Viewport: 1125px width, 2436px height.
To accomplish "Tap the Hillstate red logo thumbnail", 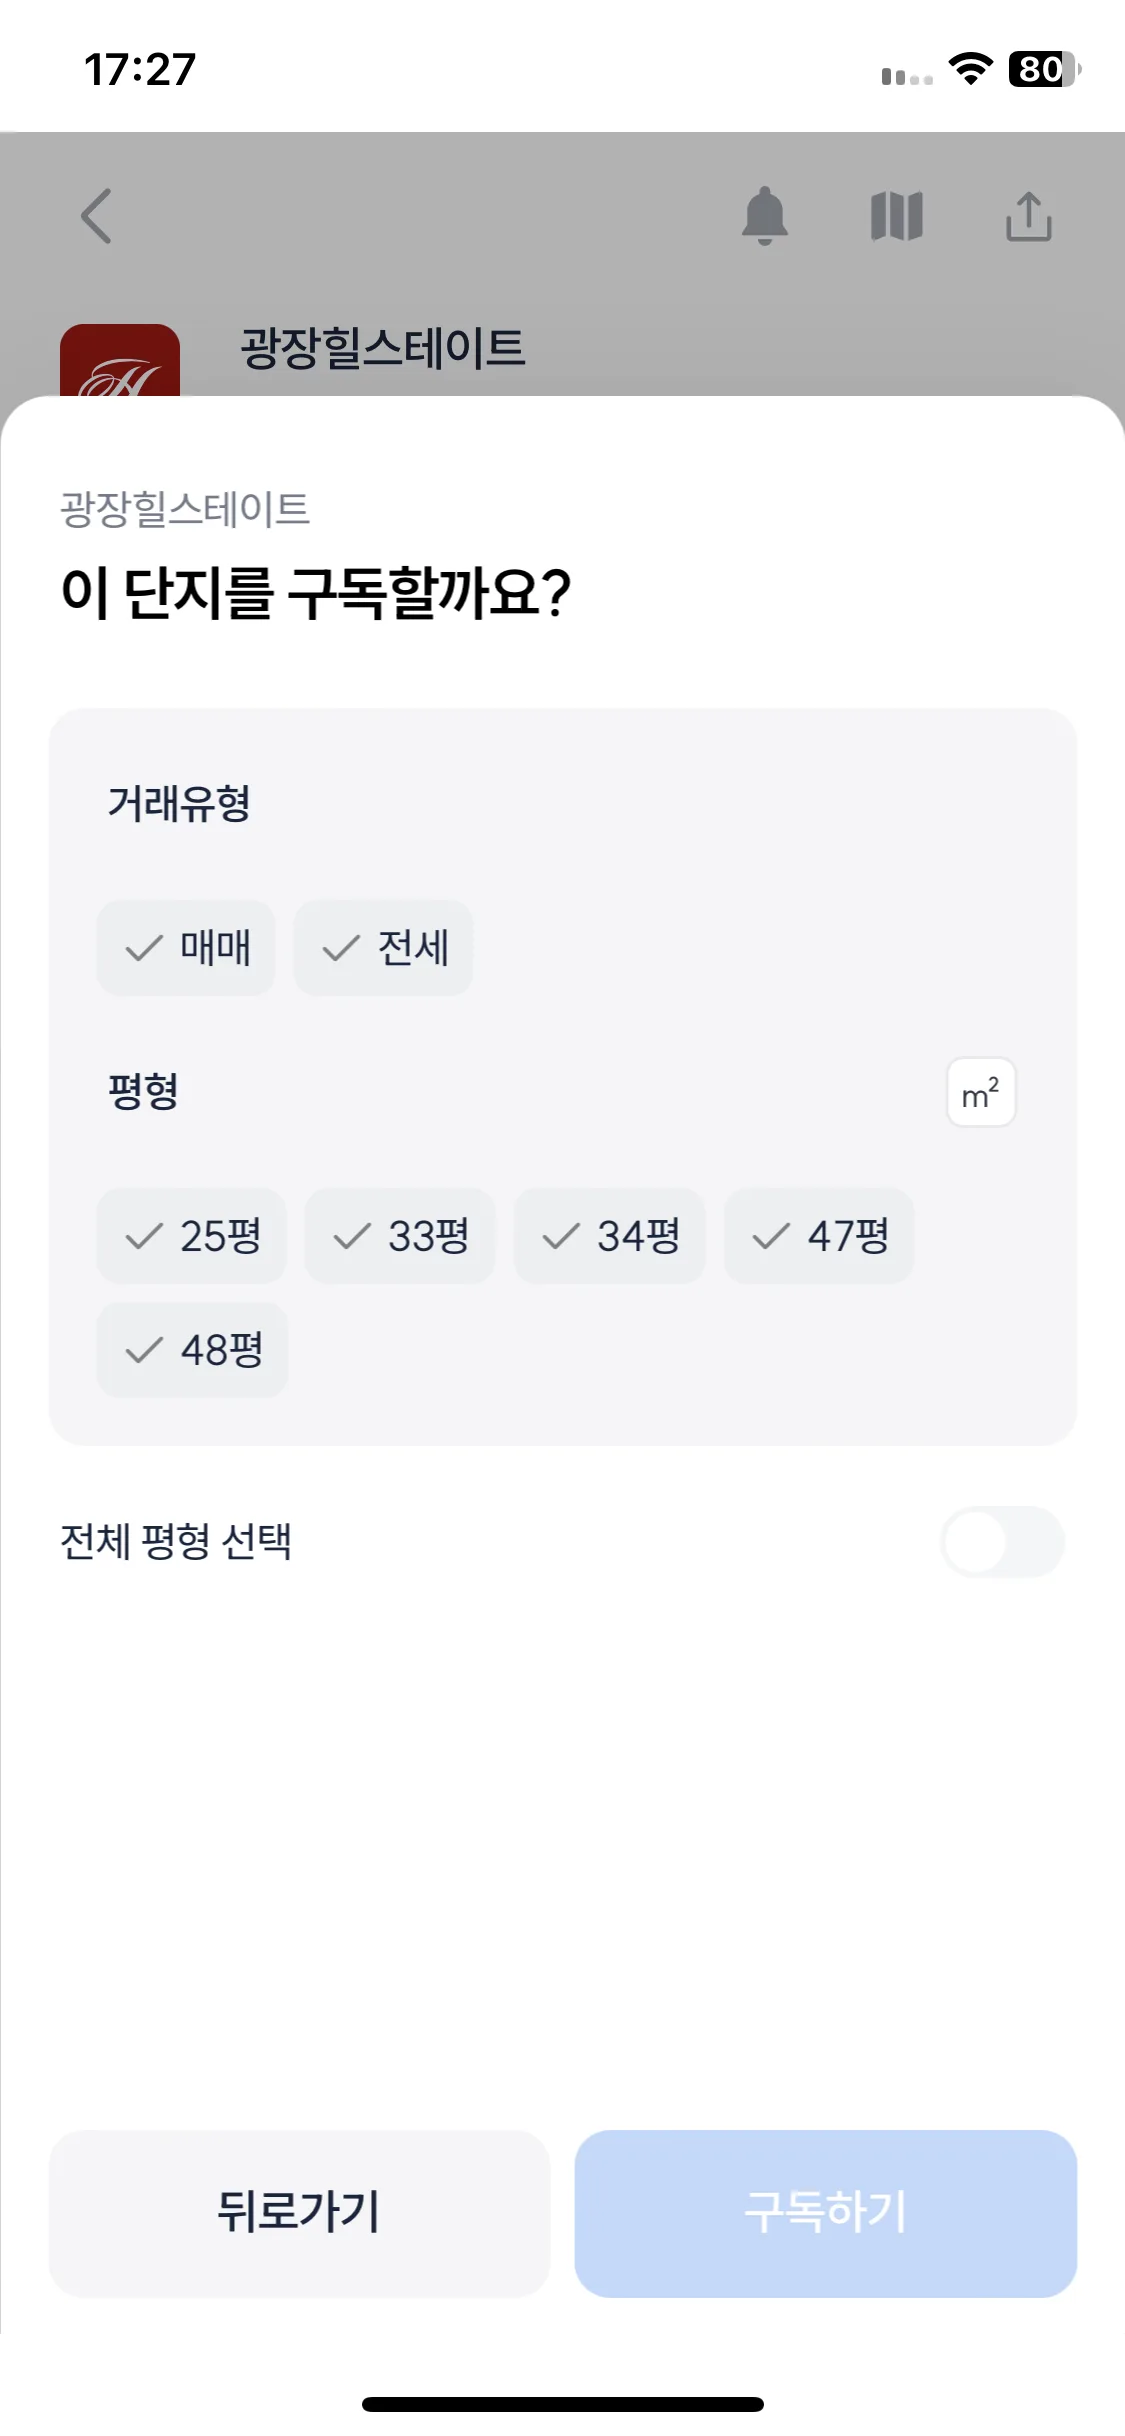I will tap(120, 361).
